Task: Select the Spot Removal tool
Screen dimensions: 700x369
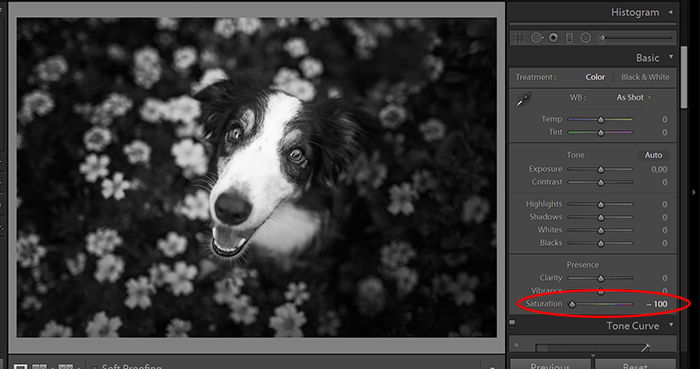Action: [537, 38]
